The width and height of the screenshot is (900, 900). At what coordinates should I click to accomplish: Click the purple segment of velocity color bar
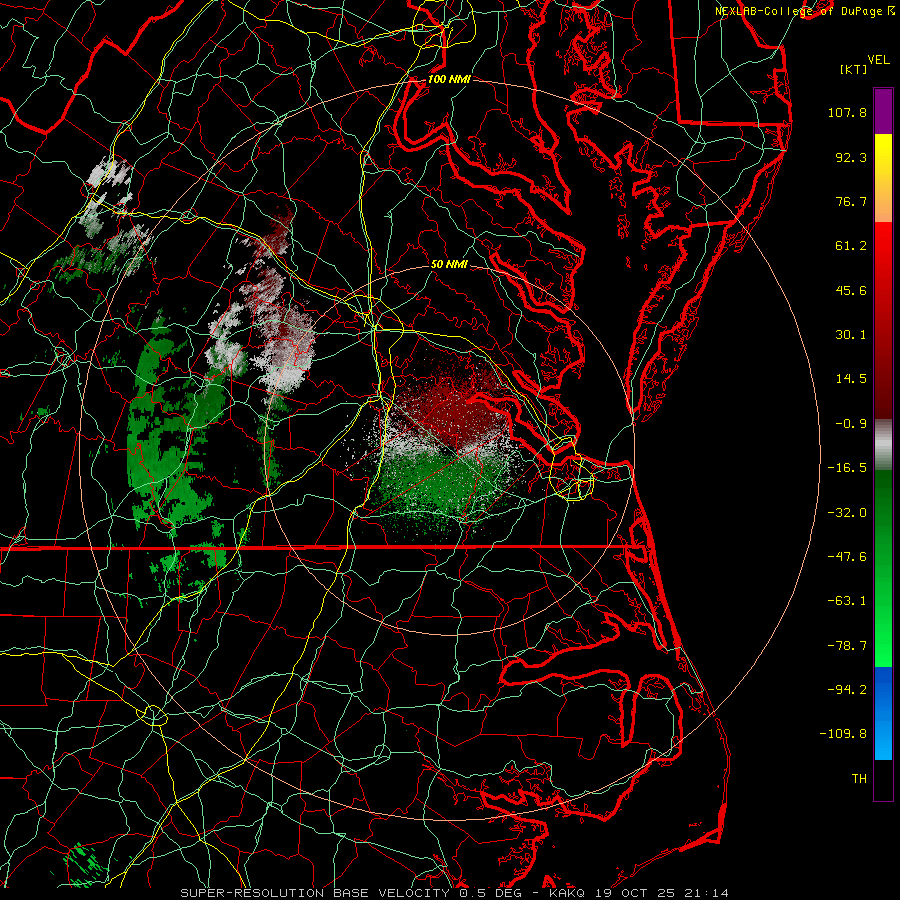(x=883, y=111)
